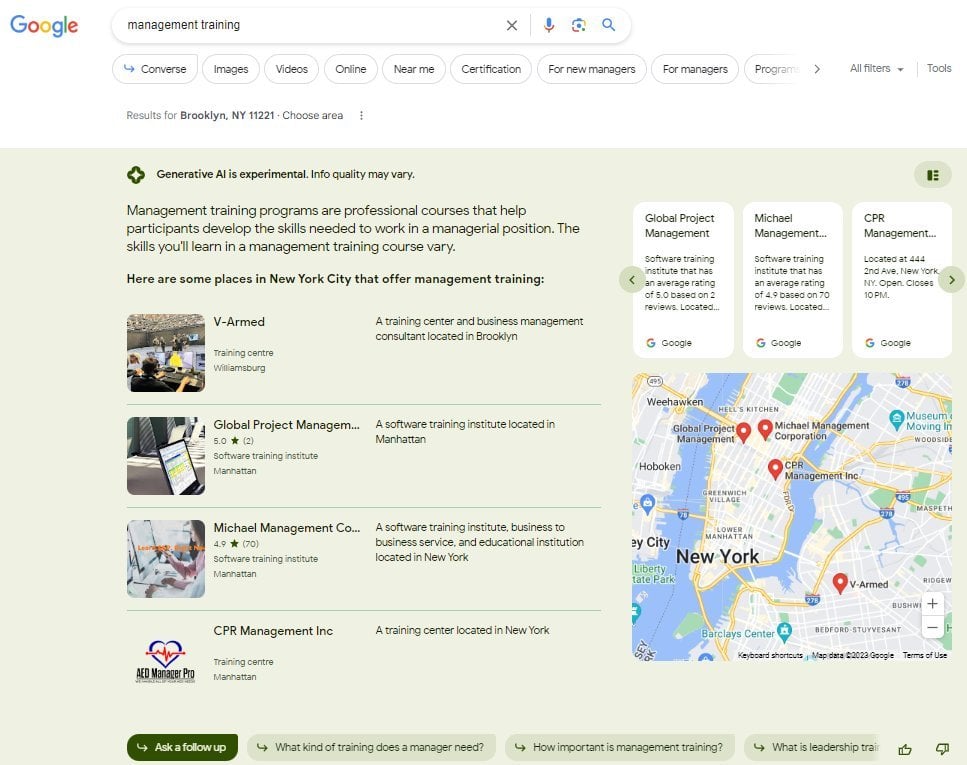Switch to Images results
Screen dimensions: 967x765
[x=231, y=69]
